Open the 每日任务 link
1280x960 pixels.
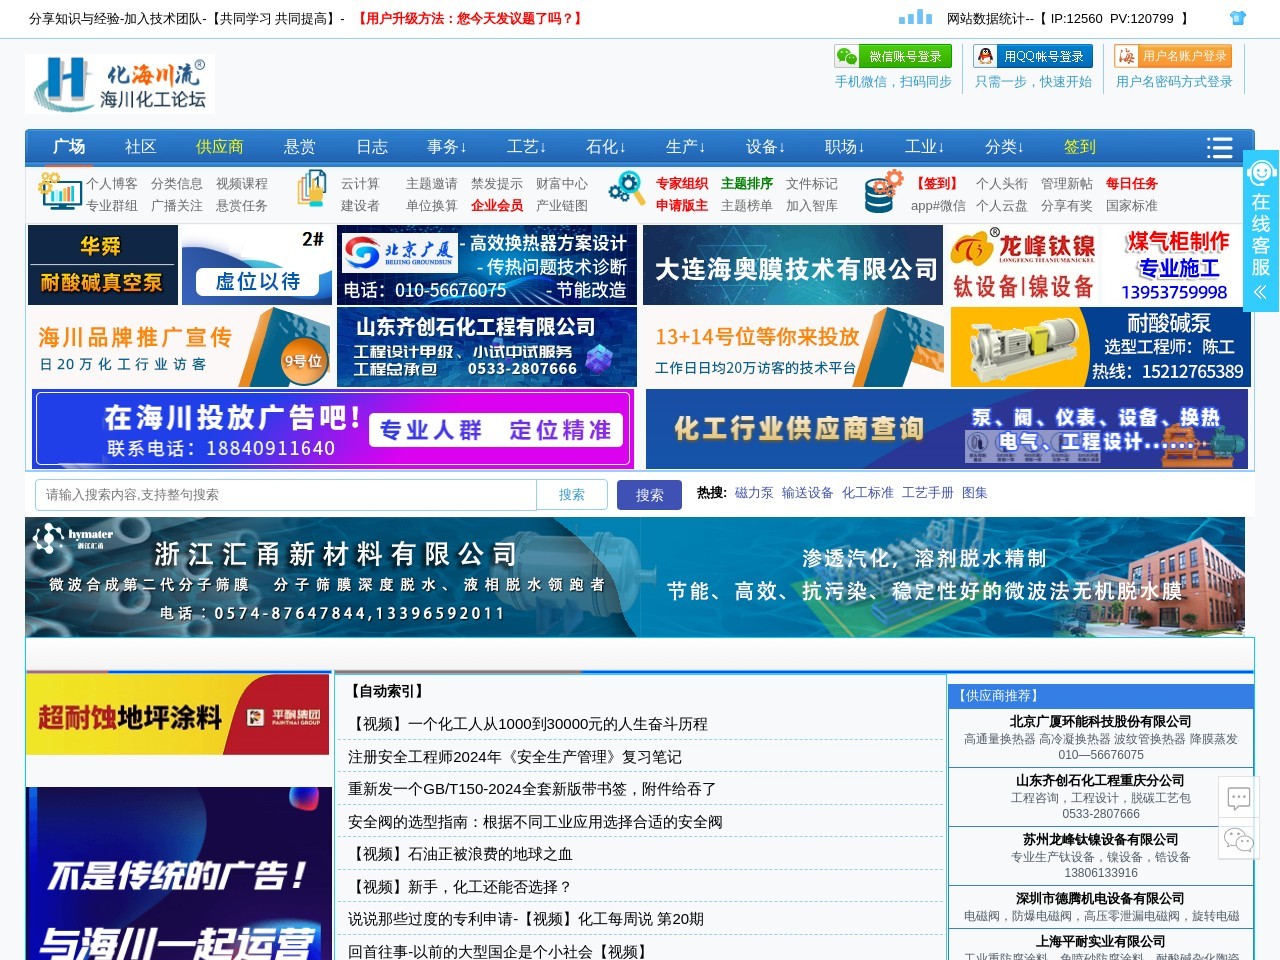1131,184
